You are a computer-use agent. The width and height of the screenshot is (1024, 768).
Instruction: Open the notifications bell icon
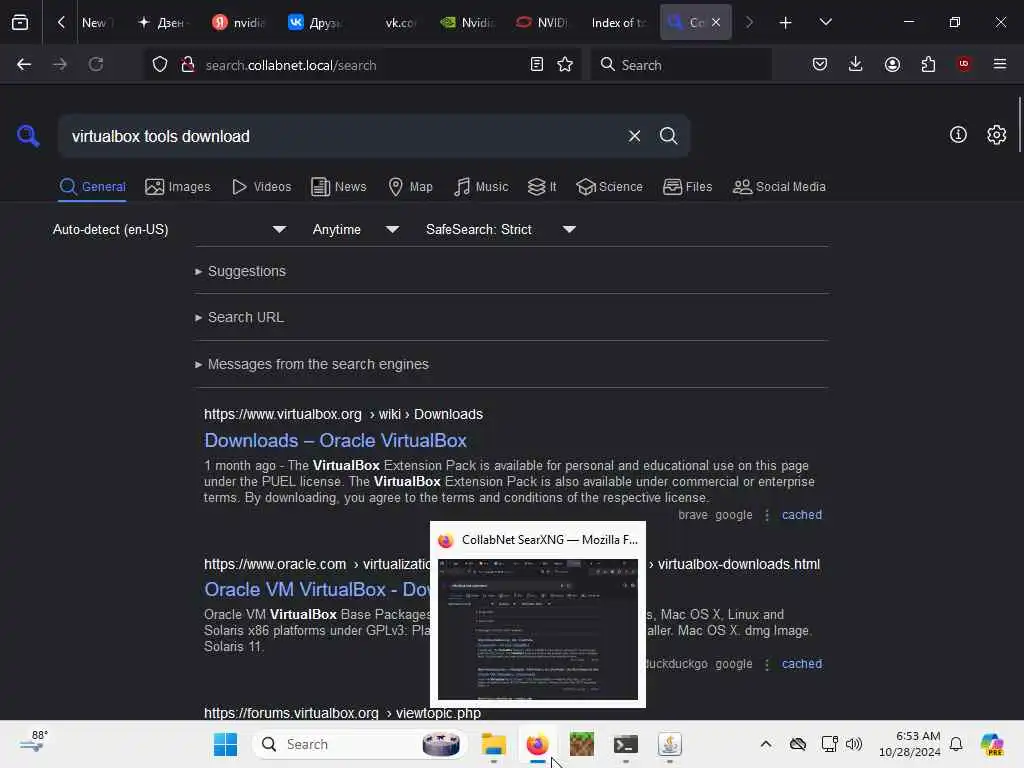pos(956,744)
